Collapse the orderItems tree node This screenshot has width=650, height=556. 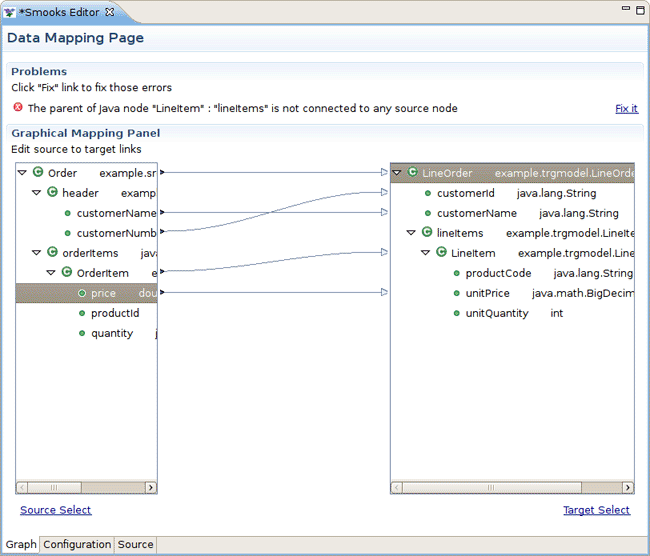(x=37, y=253)
